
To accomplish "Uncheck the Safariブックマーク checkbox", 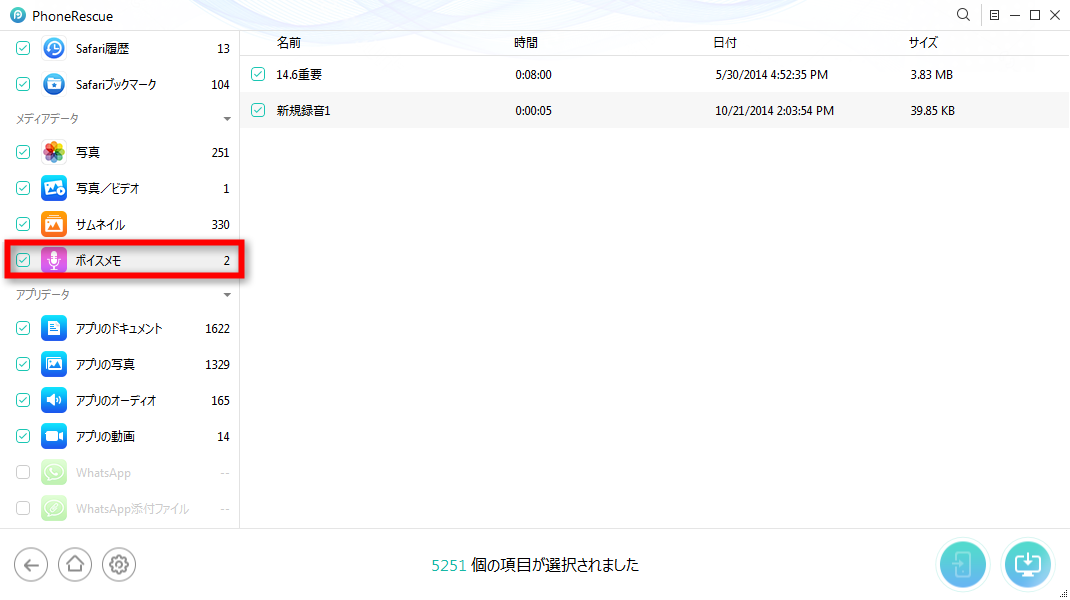I will [23, 84].
